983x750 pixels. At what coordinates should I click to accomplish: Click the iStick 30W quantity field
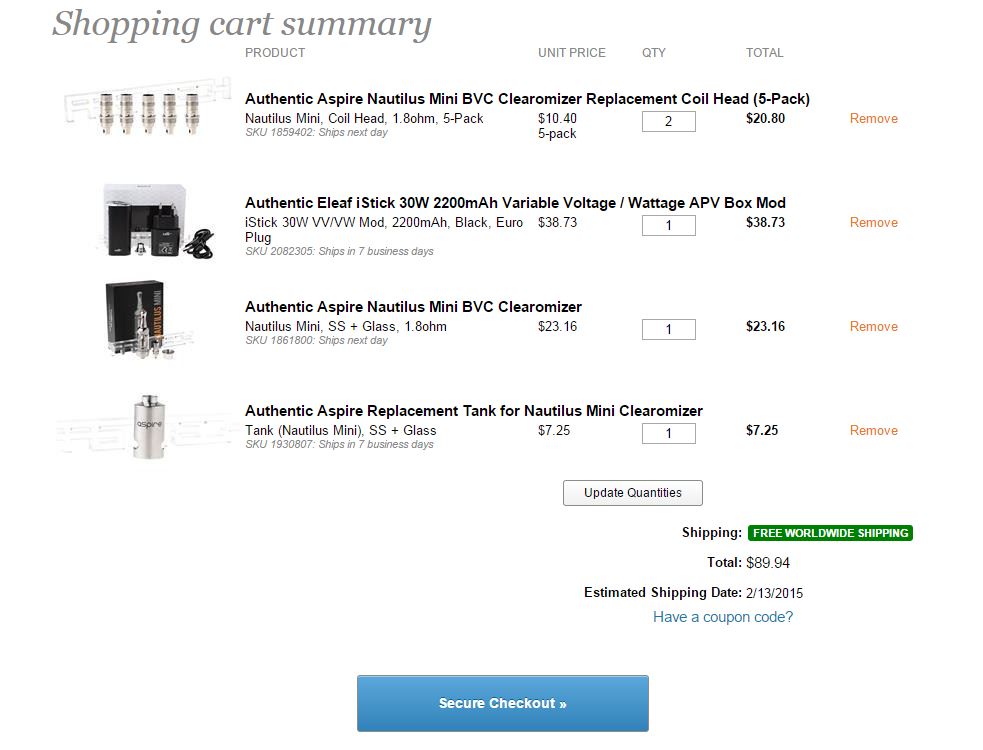(x=668, y=226)
